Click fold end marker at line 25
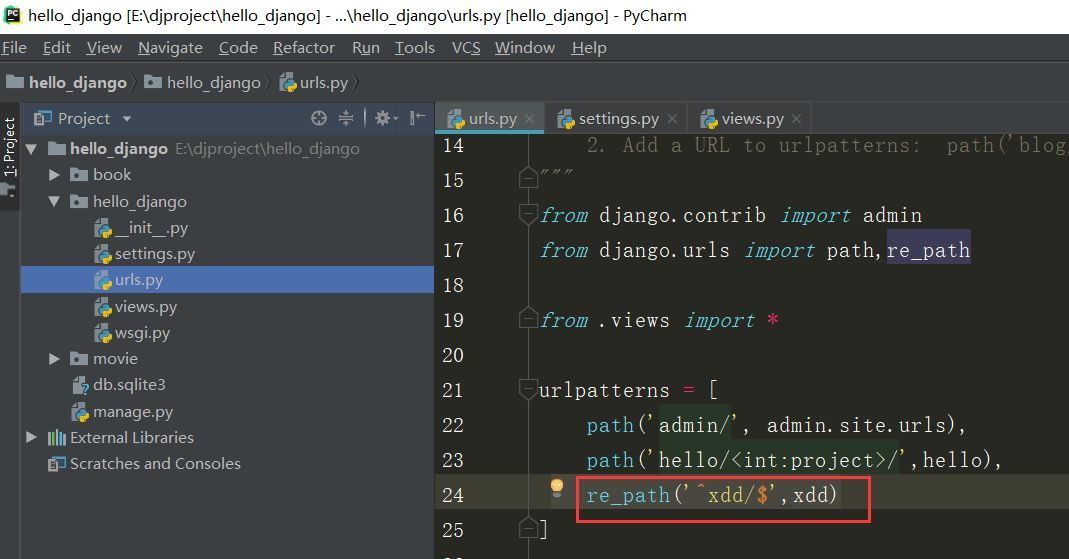The image size is (1069, 559). [x=528, y=528]
